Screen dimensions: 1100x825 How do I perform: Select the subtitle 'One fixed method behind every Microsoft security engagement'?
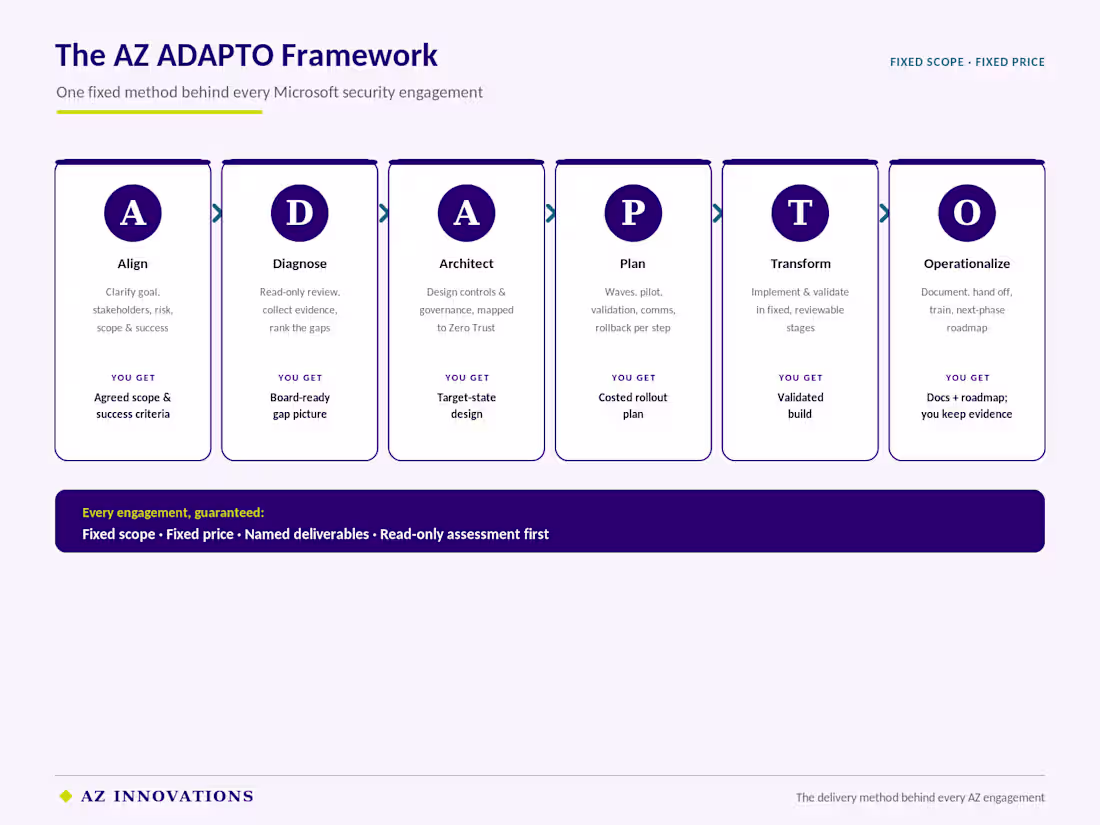pos(269,93)
